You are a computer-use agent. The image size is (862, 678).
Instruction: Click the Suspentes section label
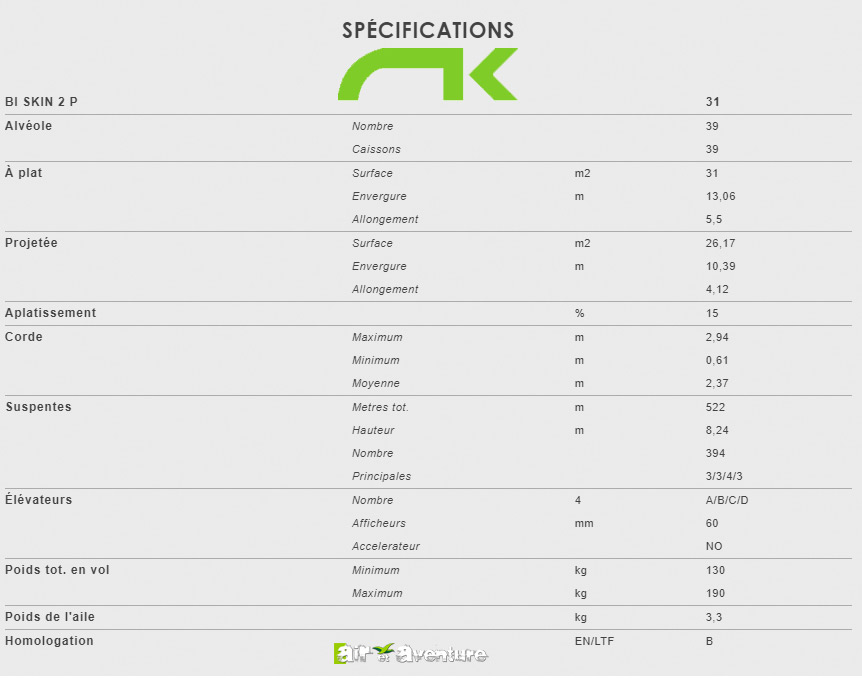coord(38,407)
